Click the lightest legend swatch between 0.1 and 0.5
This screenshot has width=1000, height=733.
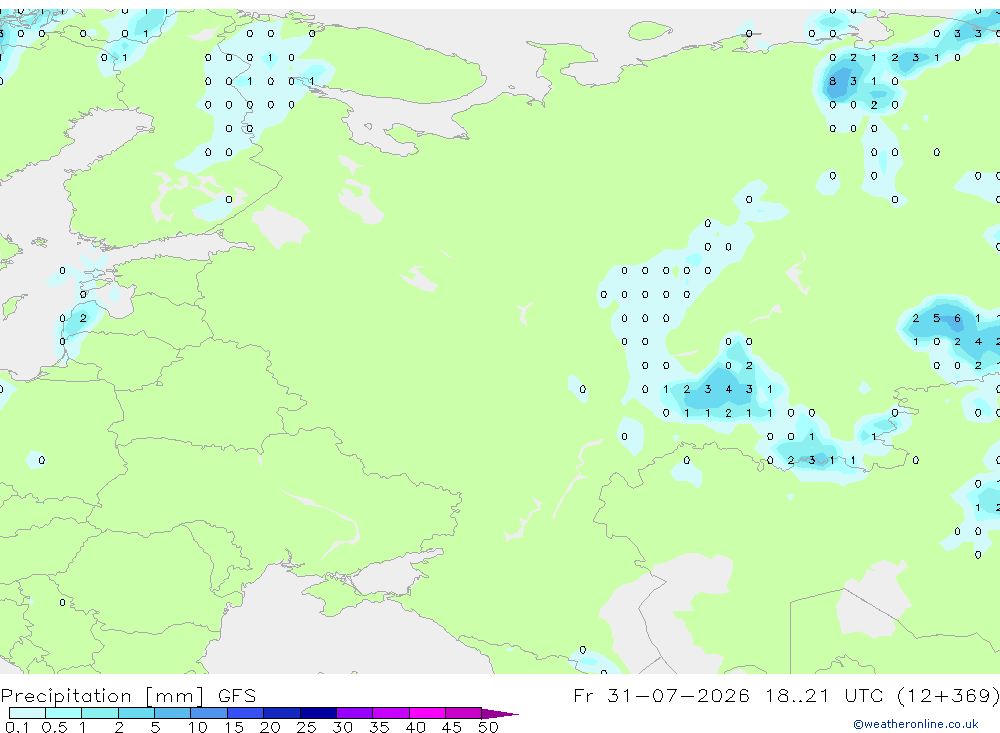coord(27,713)
